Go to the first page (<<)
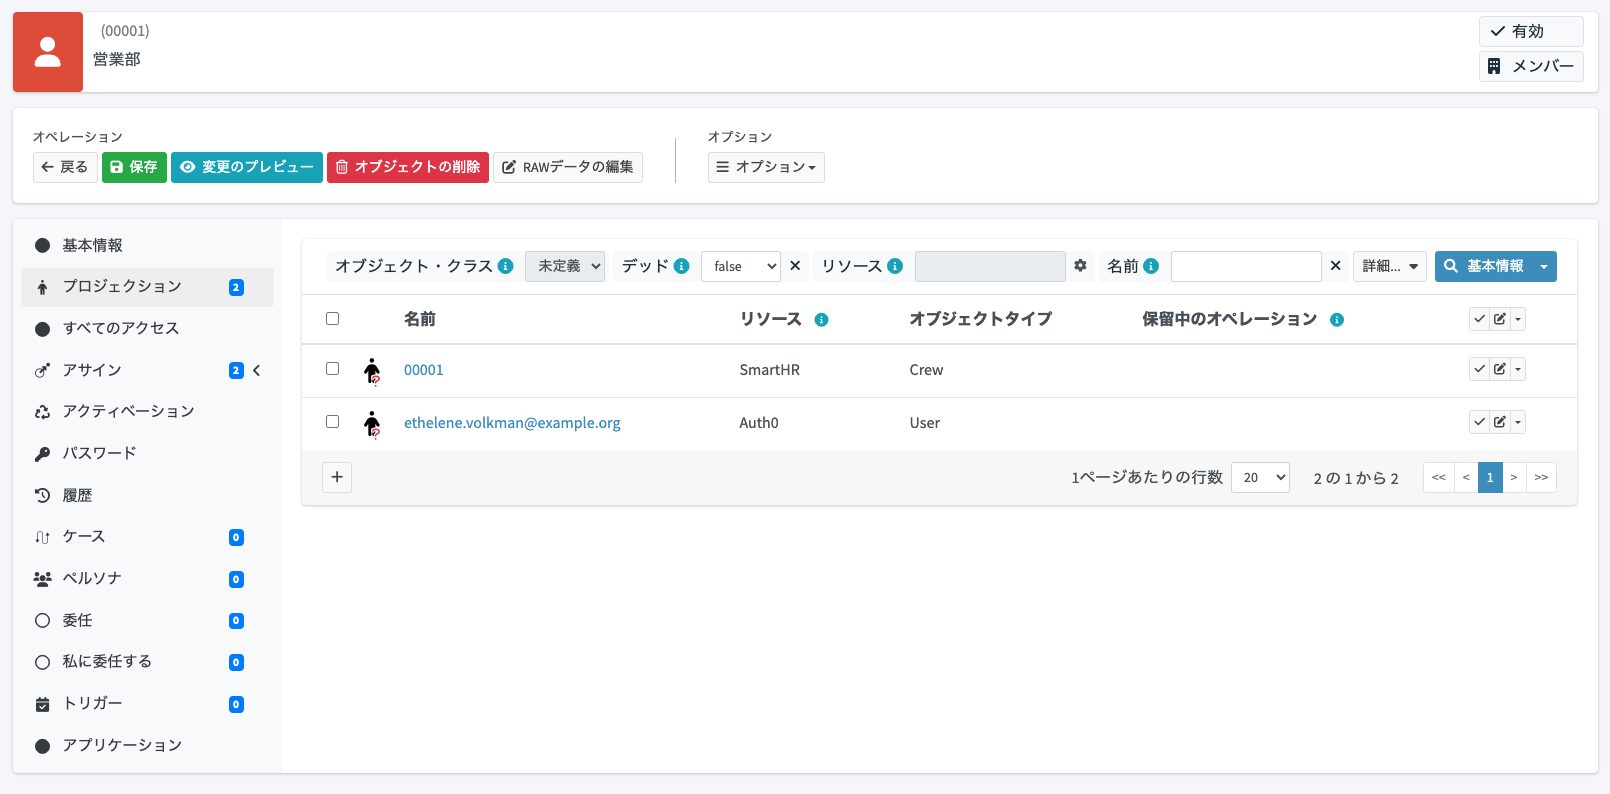1610x794 pixels. (1439, 477)
